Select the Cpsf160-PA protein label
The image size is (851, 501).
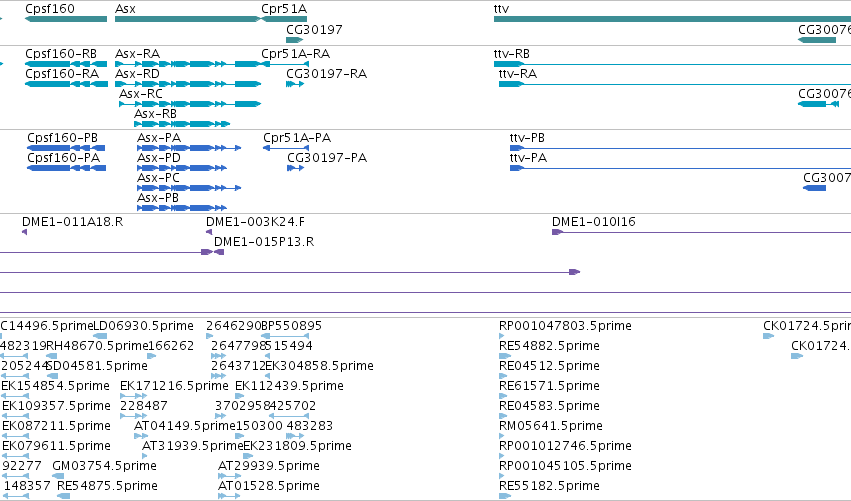coord(63,158)
